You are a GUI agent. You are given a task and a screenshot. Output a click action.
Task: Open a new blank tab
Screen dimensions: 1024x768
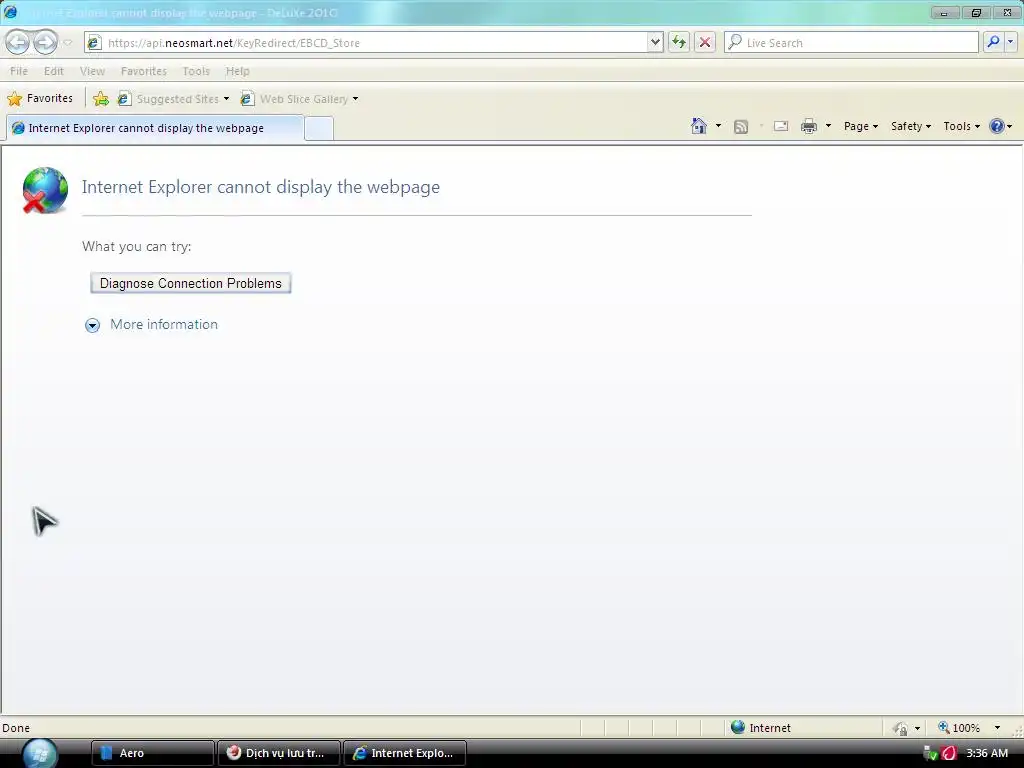(319, 129)
